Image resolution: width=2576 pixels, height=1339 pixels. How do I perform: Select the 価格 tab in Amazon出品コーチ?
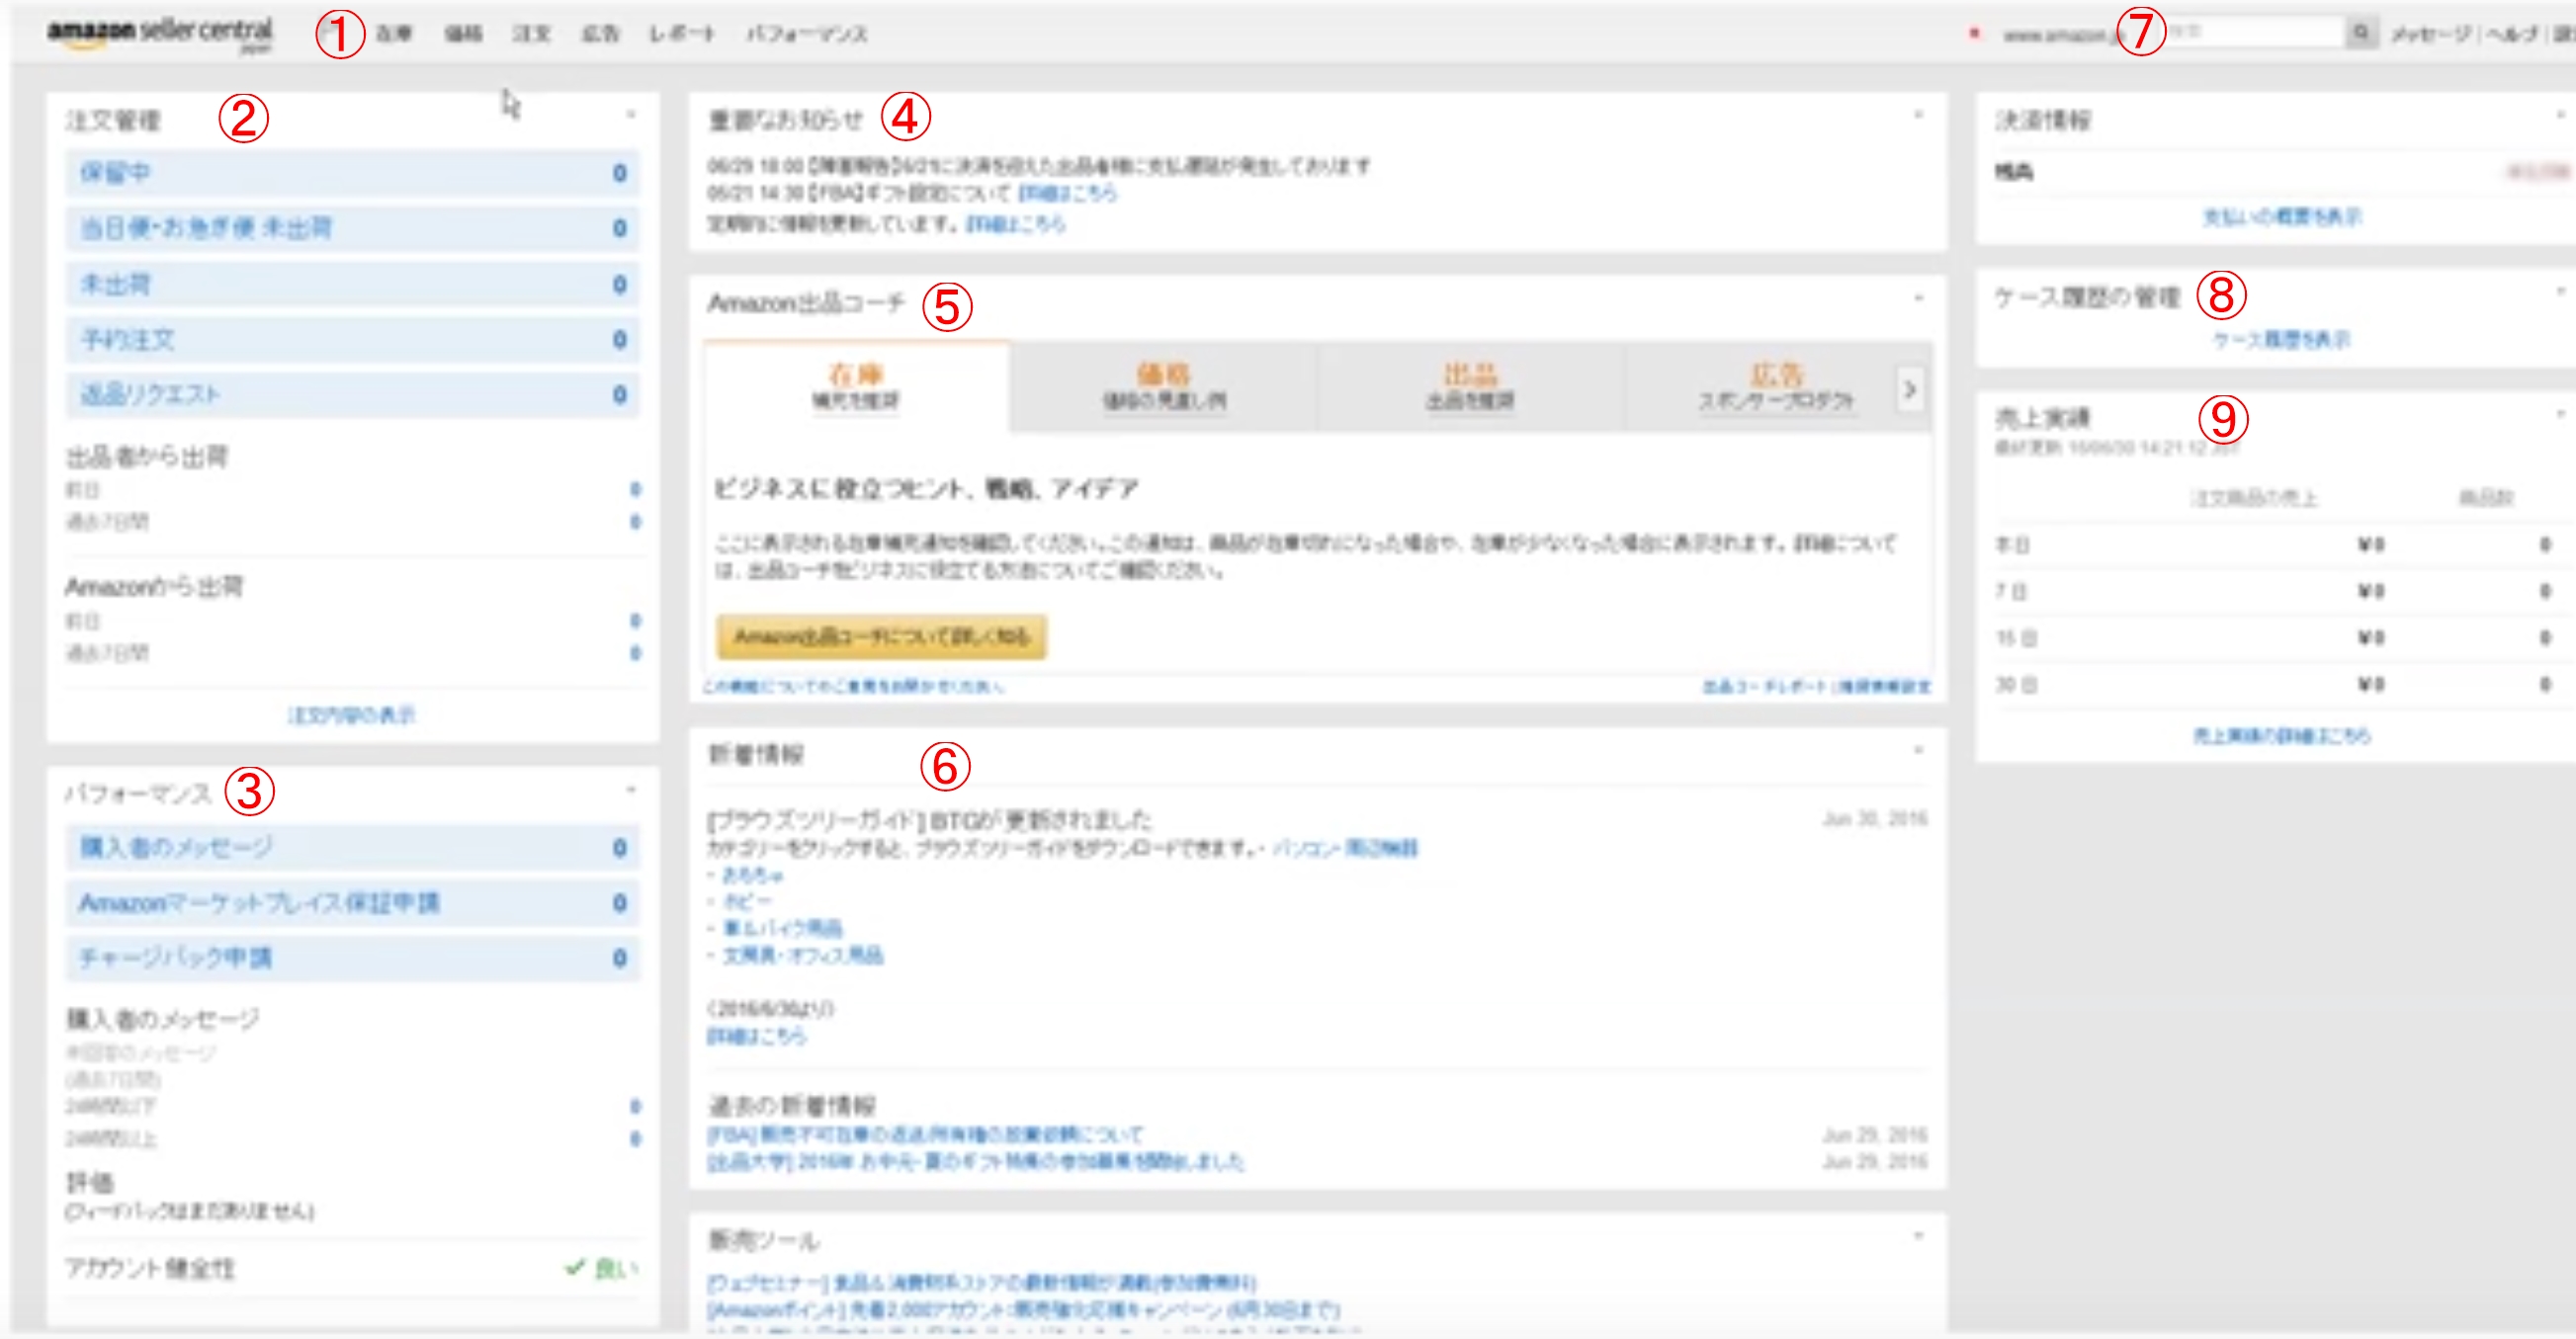(1163, 387)
